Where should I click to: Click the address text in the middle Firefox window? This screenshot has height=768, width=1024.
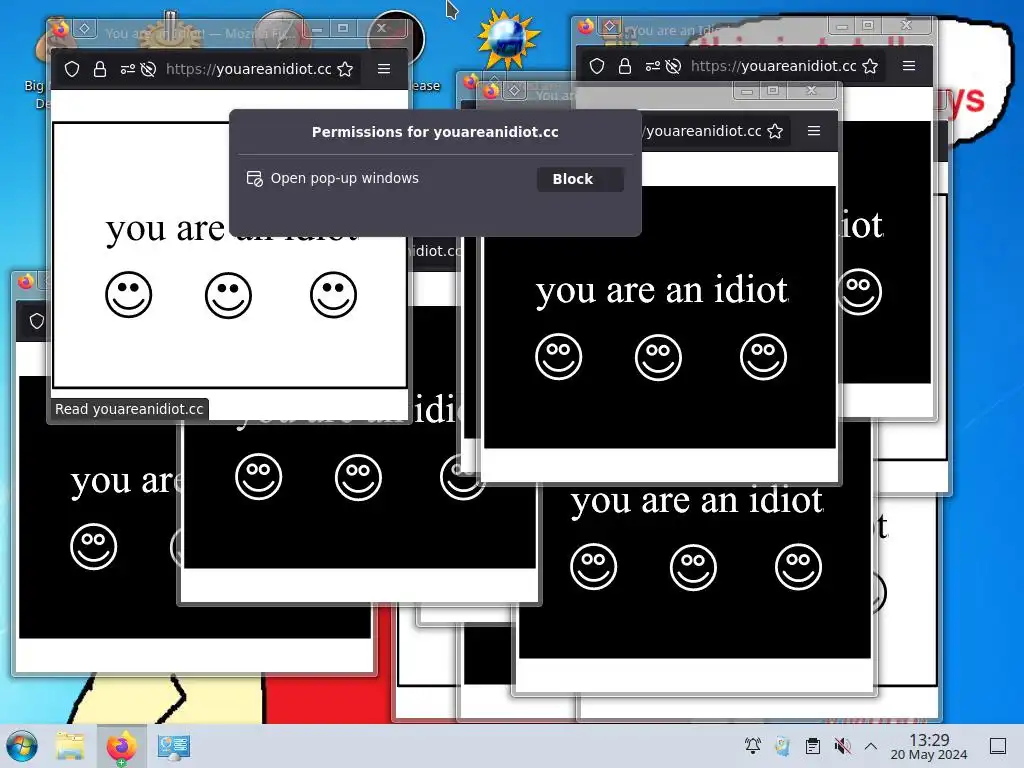click(702, 131)
